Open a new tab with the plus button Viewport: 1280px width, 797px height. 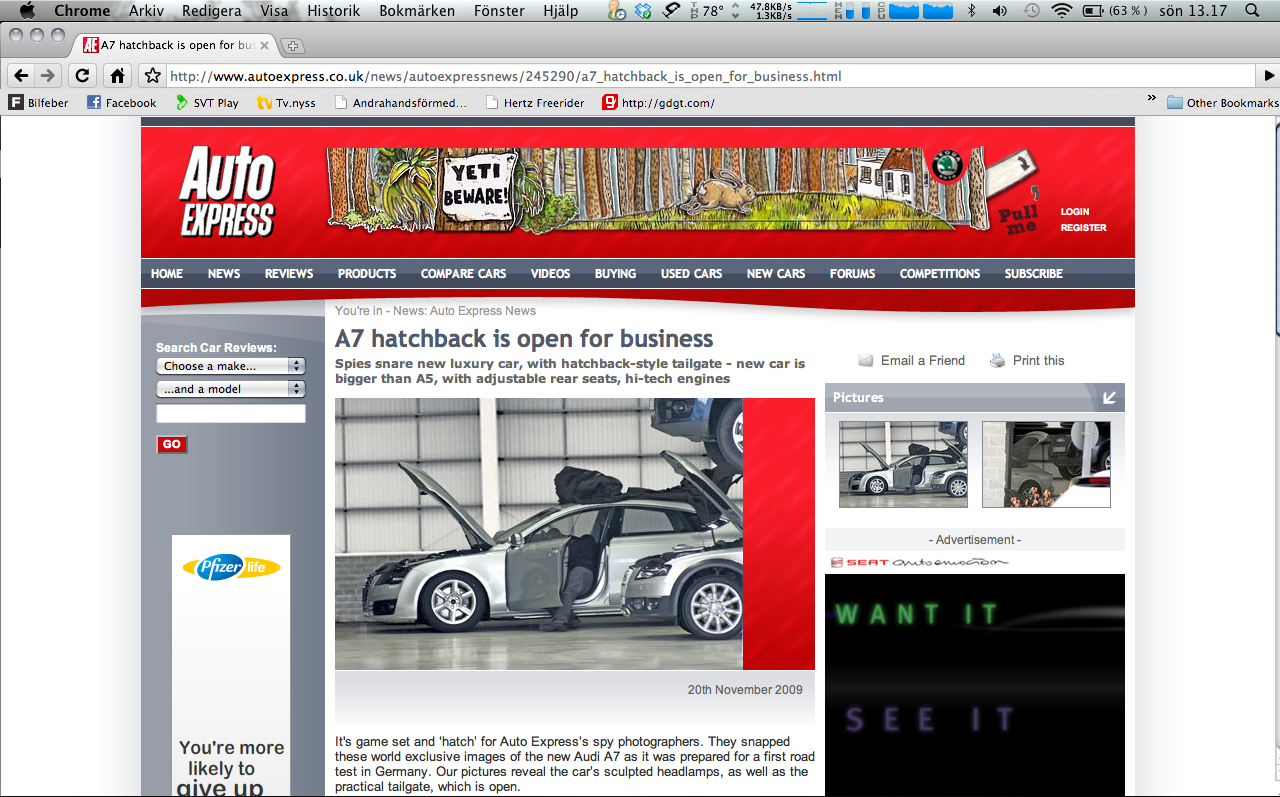point(293,46)
